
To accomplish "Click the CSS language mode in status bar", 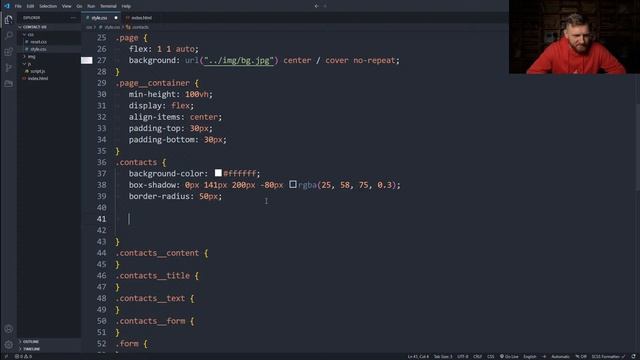I will click(491, 356).
